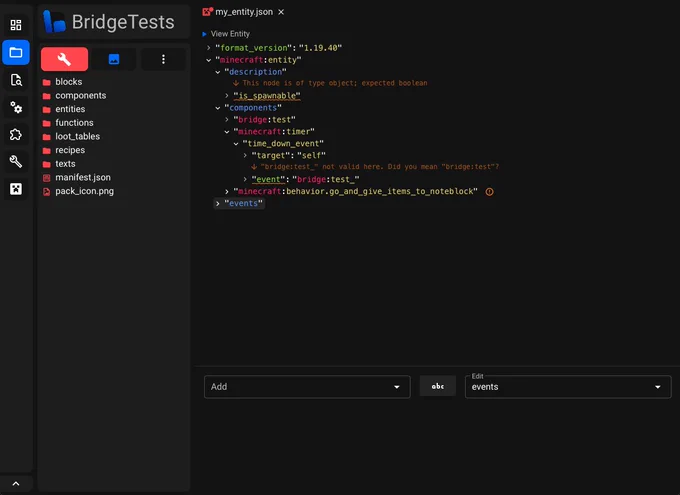Open the extensions puzzle-piece sidebar icon
The image size is (680, 495).
pos(16,134)
